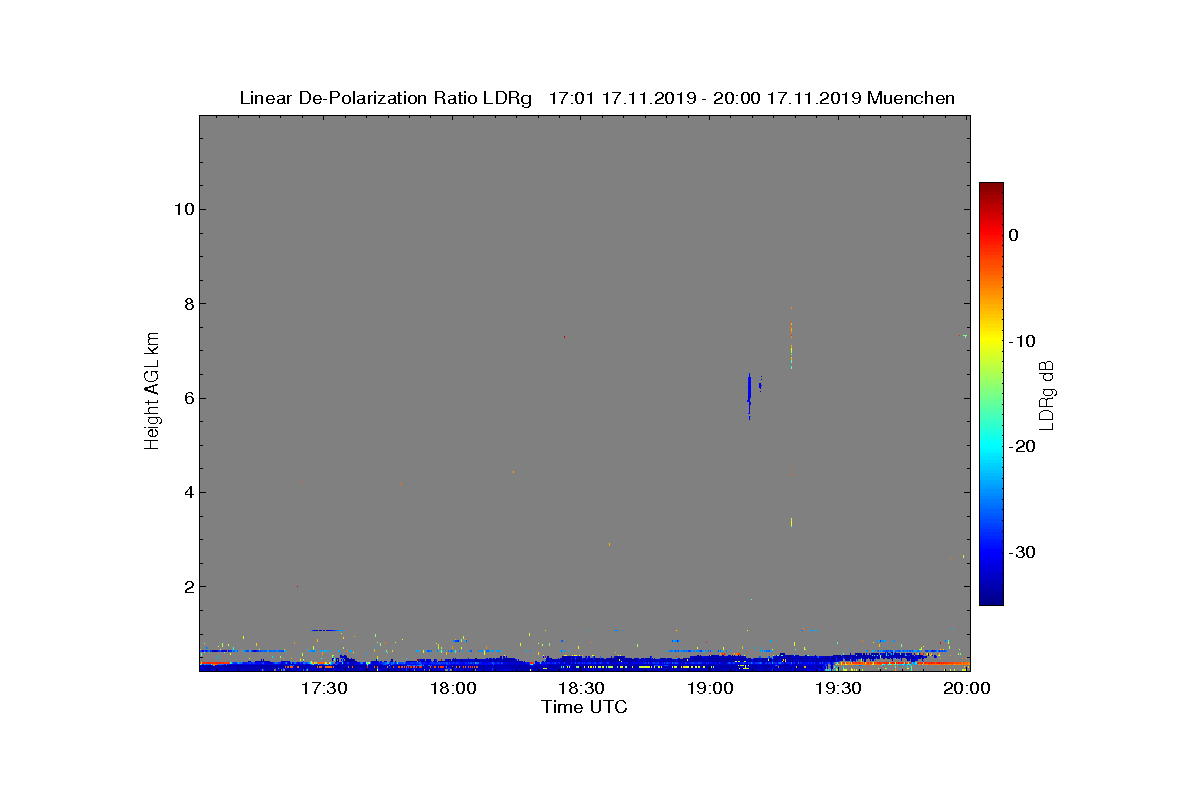Click the colorbar value -20
The height and width of the screenshot is (800, 1200).
[1021, 446]
